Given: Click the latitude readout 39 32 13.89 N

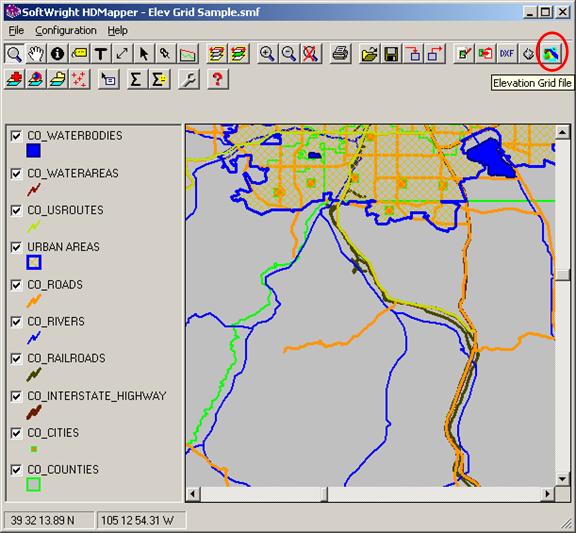Looking at the screenshot, I should pyautogui.click(x=43, y=521).
